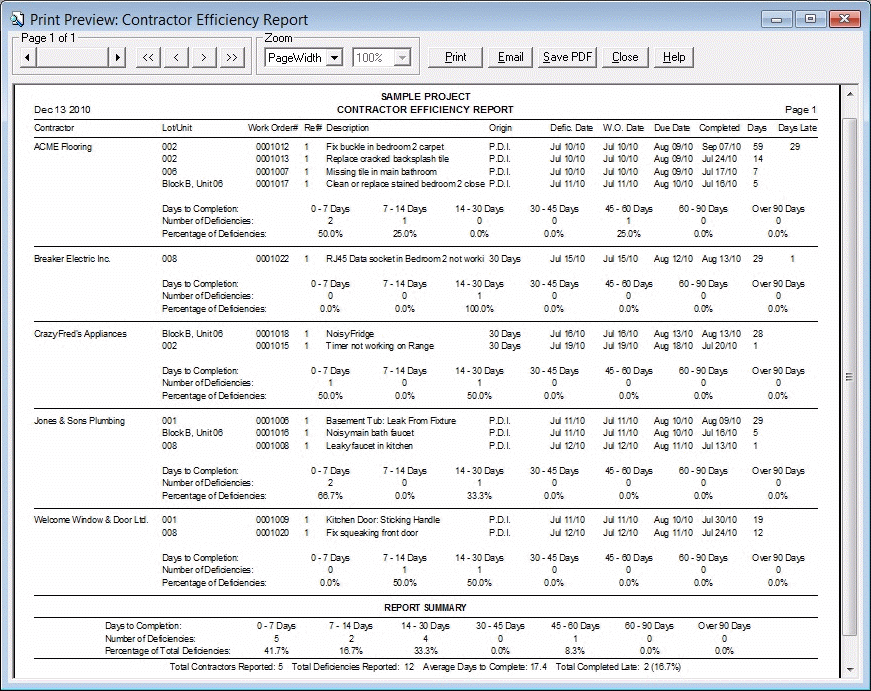Viewport: 871px width, 691px height.
Task: Maximize the Print Preview window
Action: (x=810, y=19)
